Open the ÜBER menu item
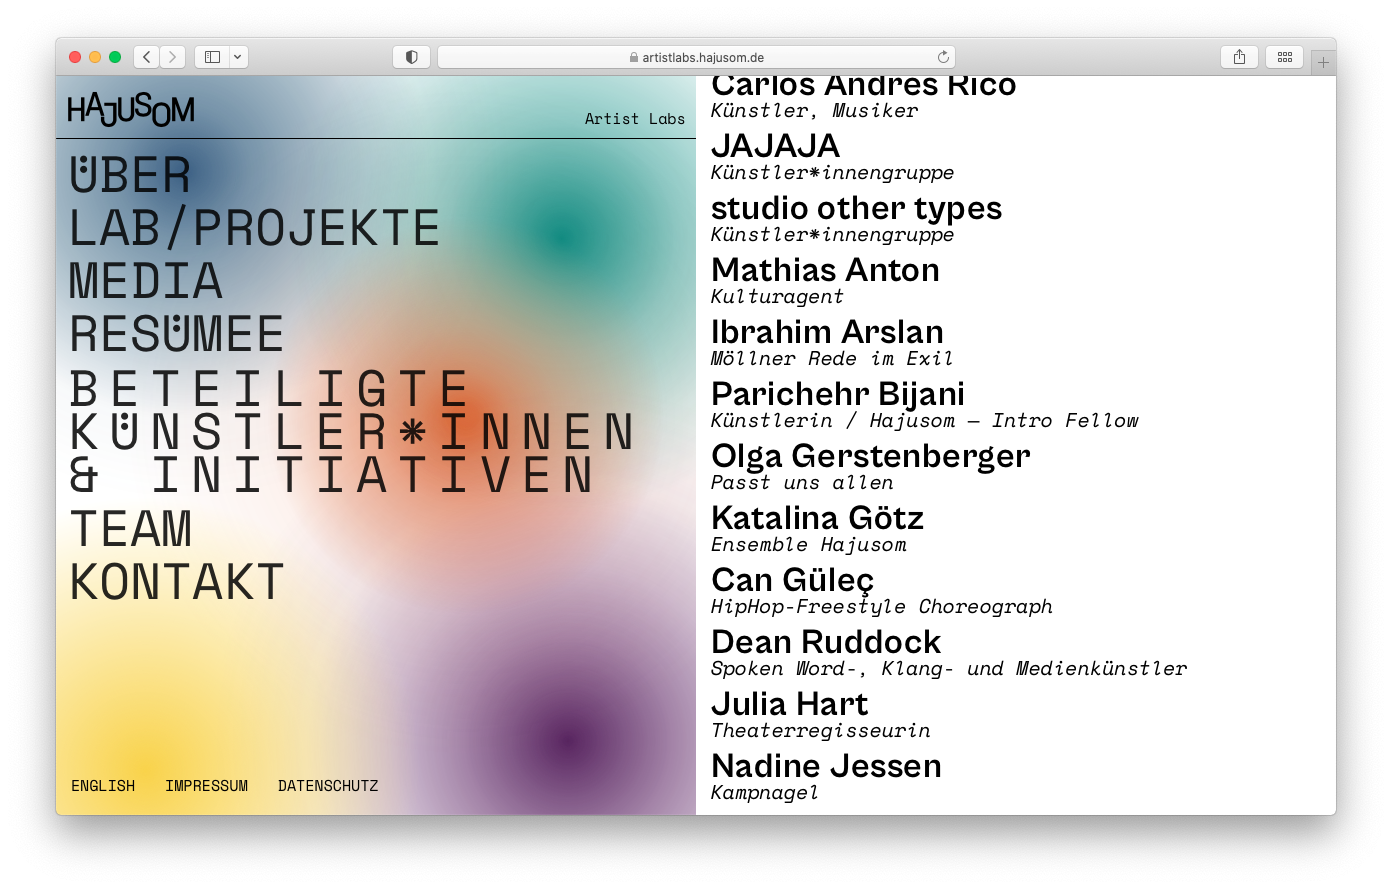The height and width of the screenshot is (889, 1392). point(130,175)
